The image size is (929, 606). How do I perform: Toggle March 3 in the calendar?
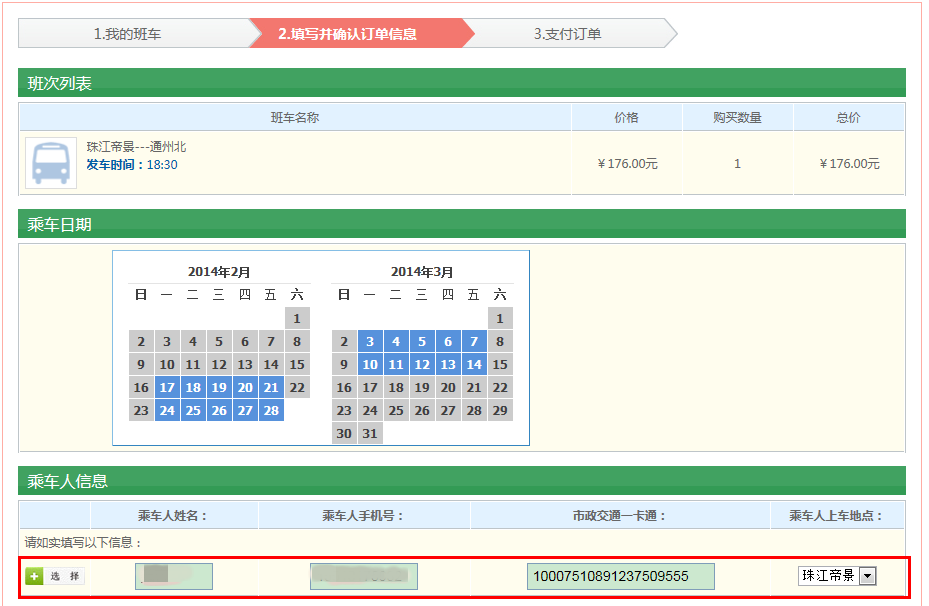pyautogui.click(x=370, y=341)
